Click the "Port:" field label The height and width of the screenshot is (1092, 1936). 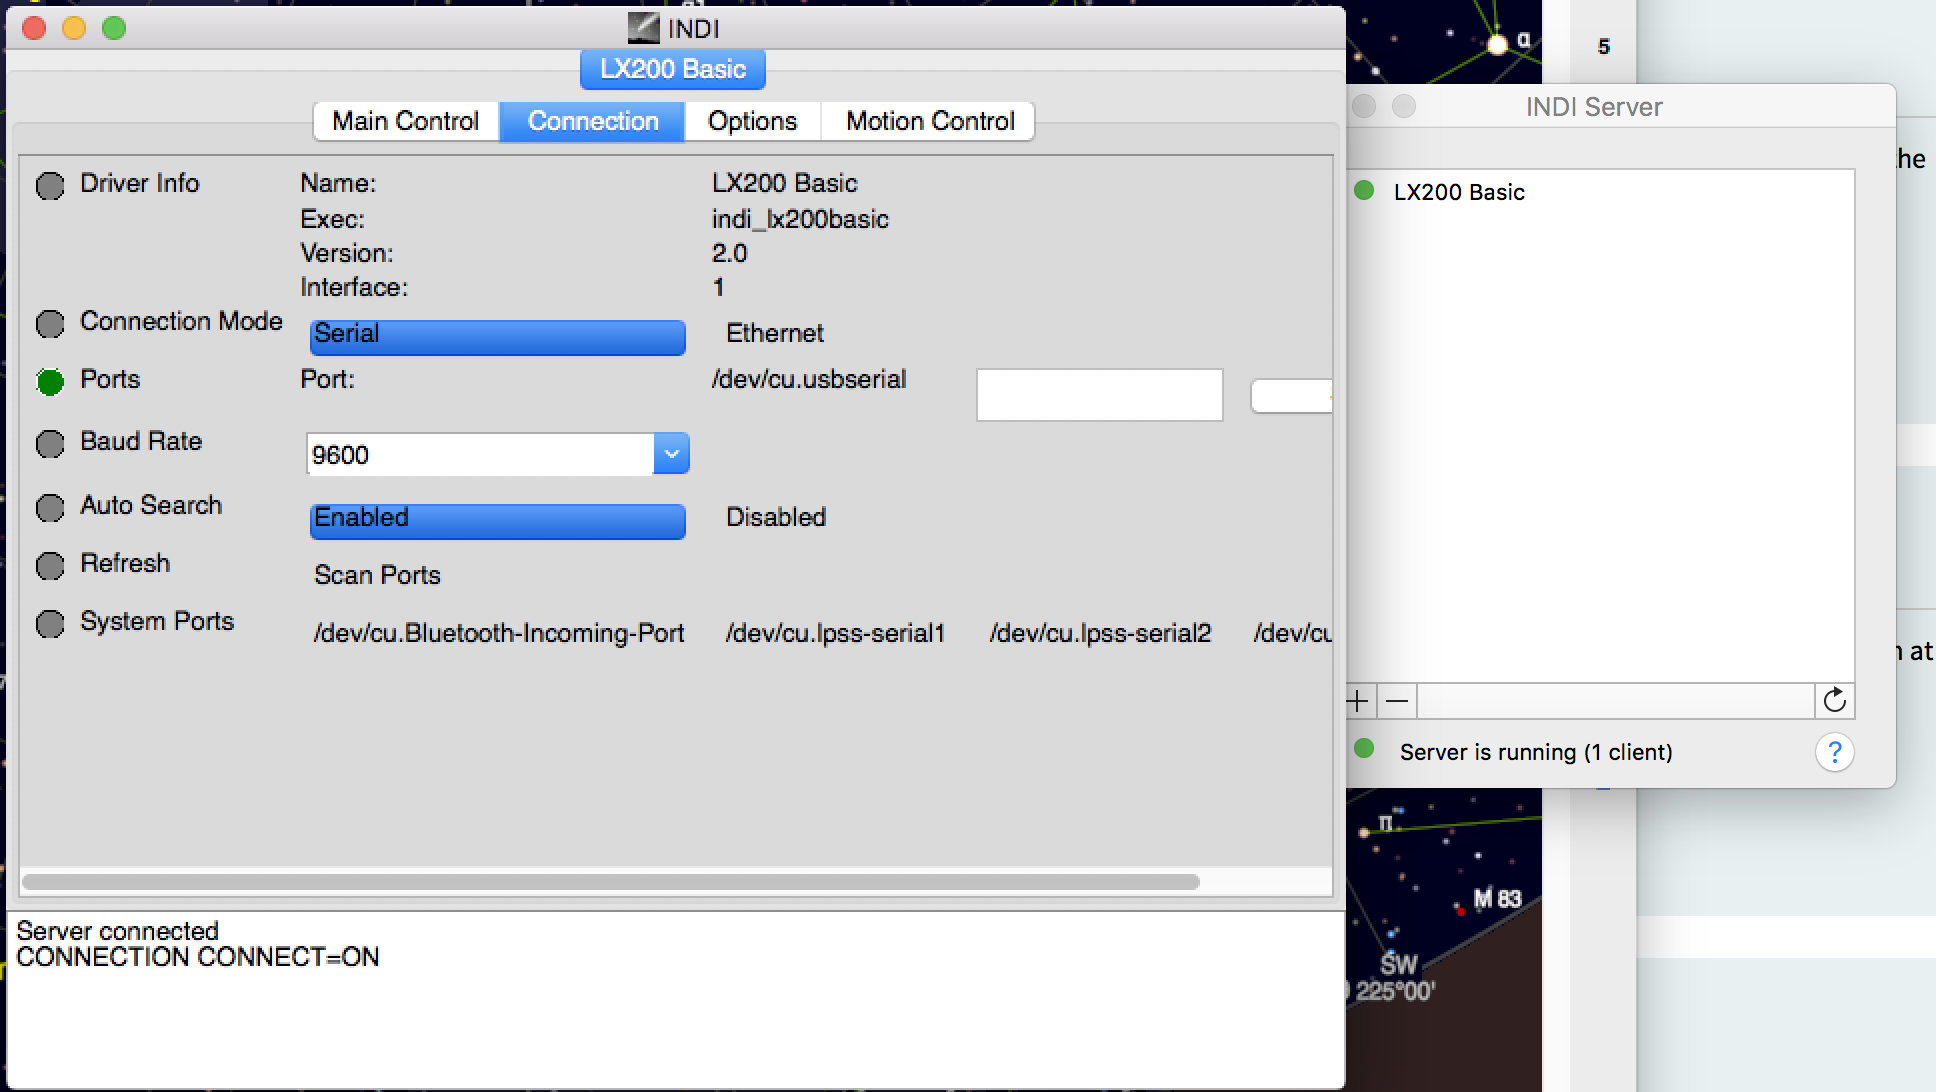[327, 379]
